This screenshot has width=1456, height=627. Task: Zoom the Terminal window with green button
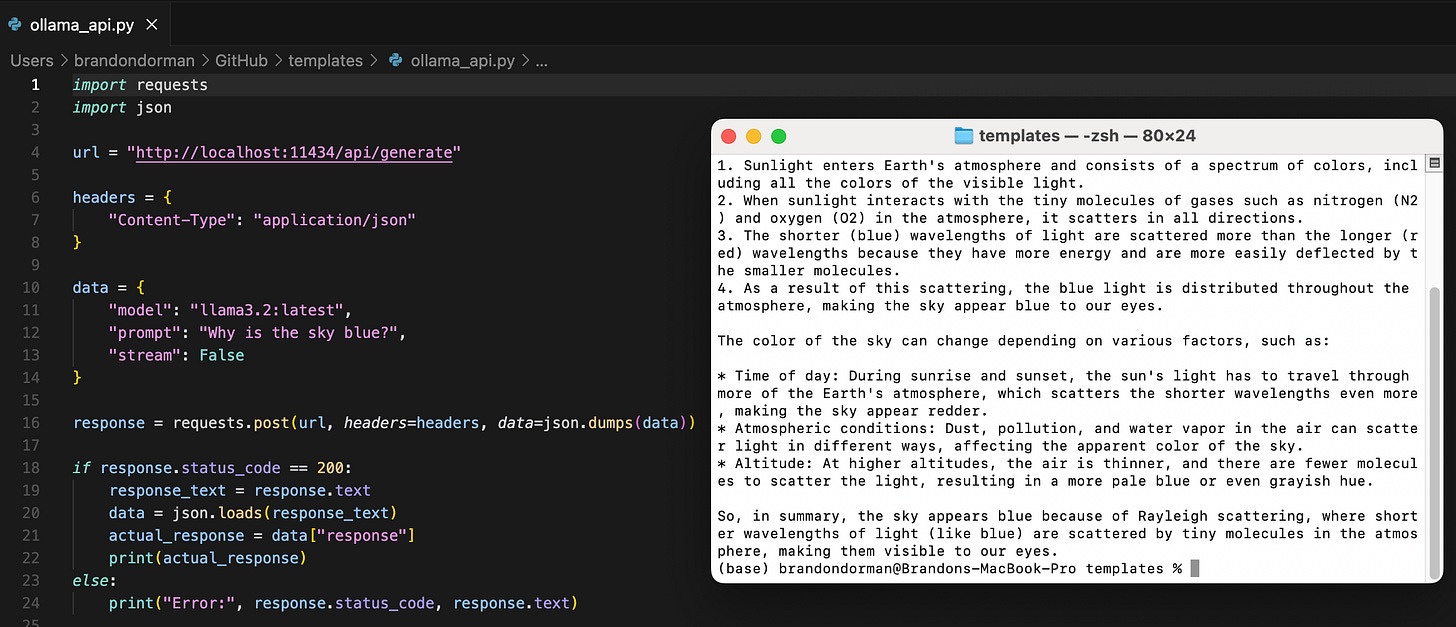point(779,136)
